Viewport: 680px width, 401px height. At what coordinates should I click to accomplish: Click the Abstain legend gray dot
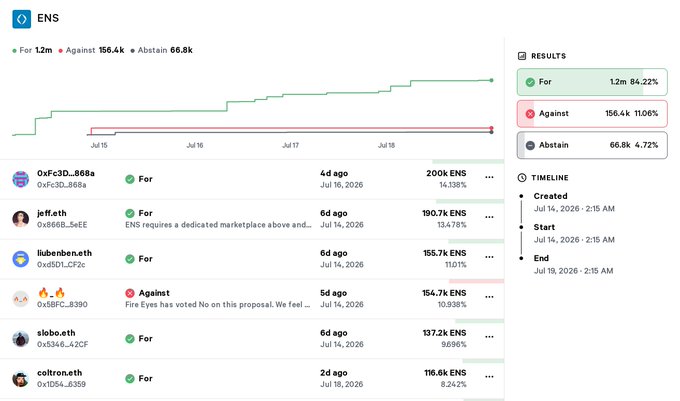132,51
